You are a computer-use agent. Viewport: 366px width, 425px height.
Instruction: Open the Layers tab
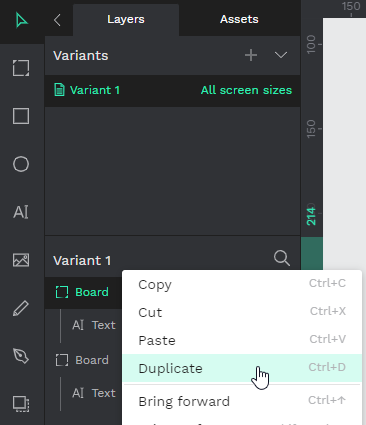[x=126, y=19]
